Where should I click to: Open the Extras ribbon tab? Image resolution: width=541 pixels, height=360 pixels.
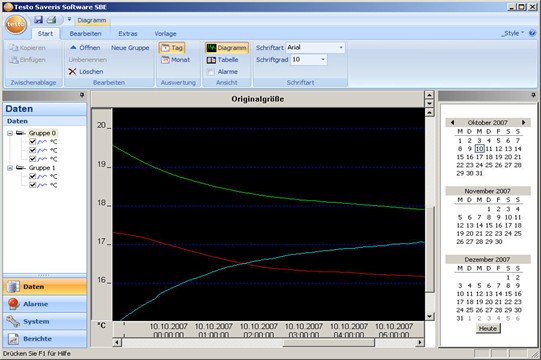(128, 33)
